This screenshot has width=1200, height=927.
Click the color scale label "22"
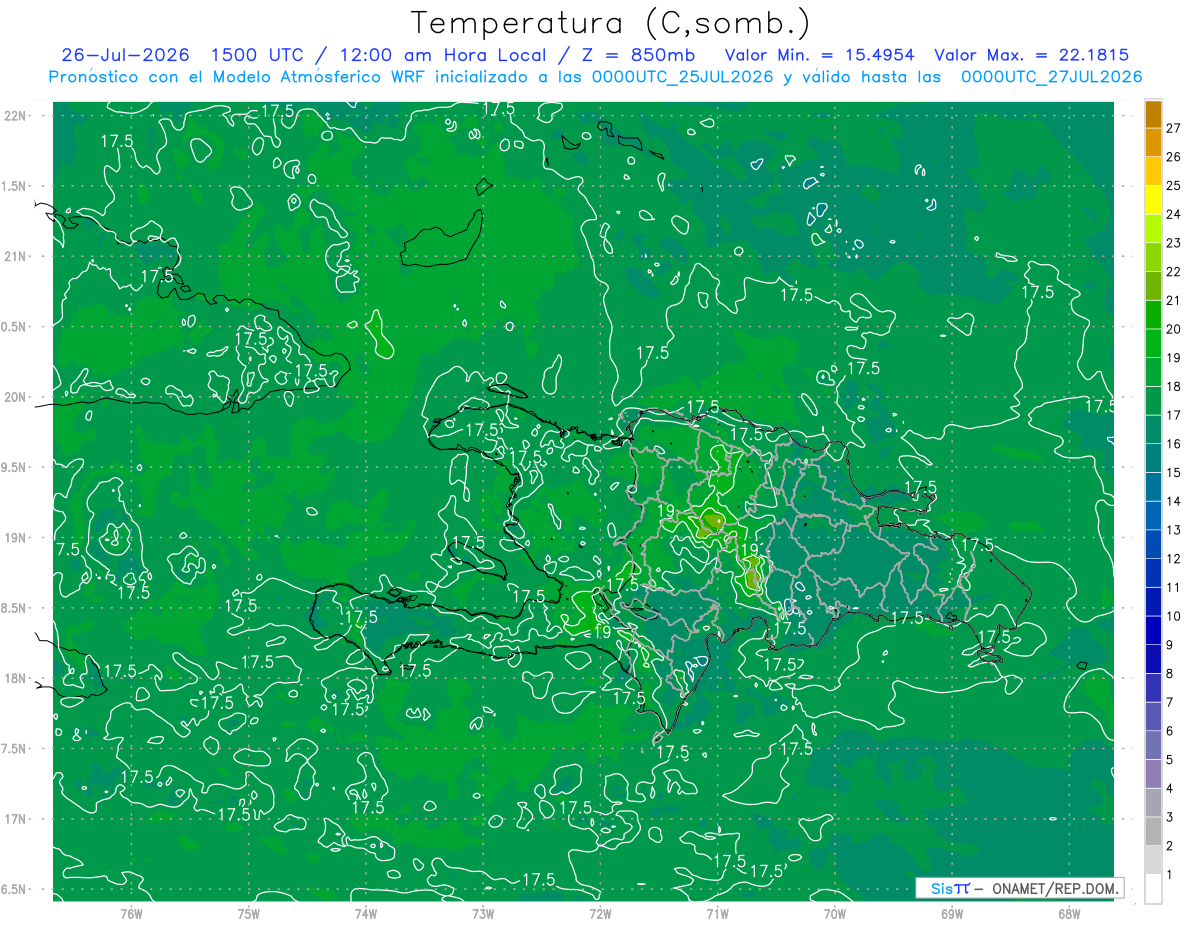pyautogui.click(x=1174, y=272)
